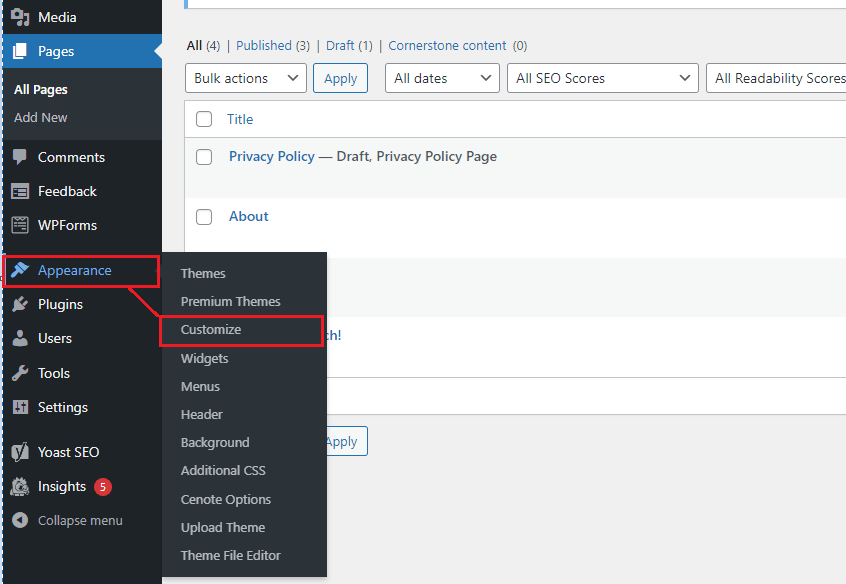Click the Feedback form icon
The width and height of the screenshot is (846, 584).
20,191
